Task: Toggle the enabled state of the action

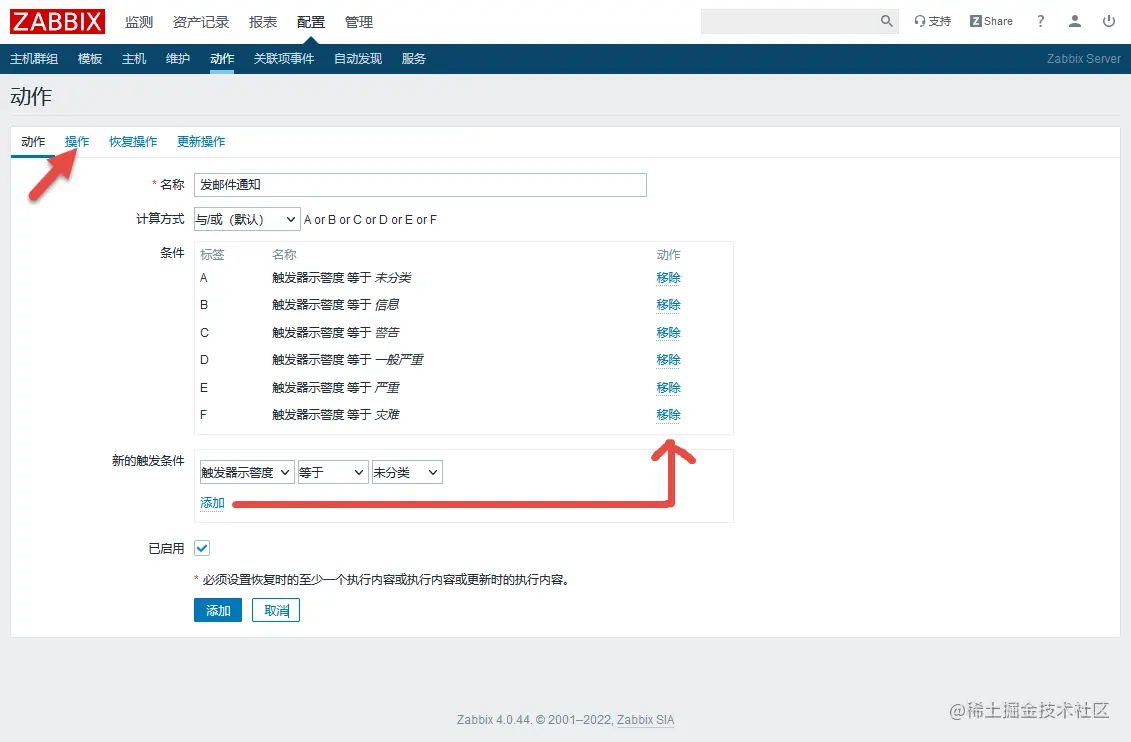Action: pyautogui.click(x=202, y=548)
